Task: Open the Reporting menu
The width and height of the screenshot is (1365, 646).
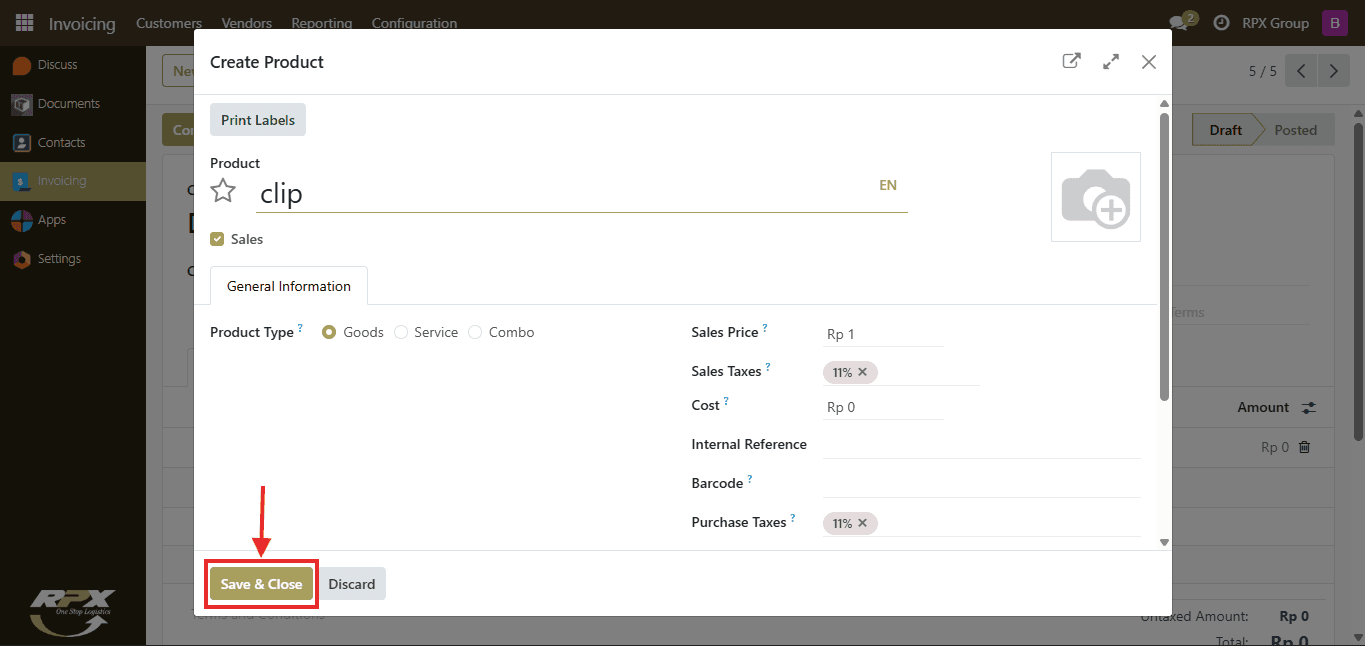Action: [322, 23]
